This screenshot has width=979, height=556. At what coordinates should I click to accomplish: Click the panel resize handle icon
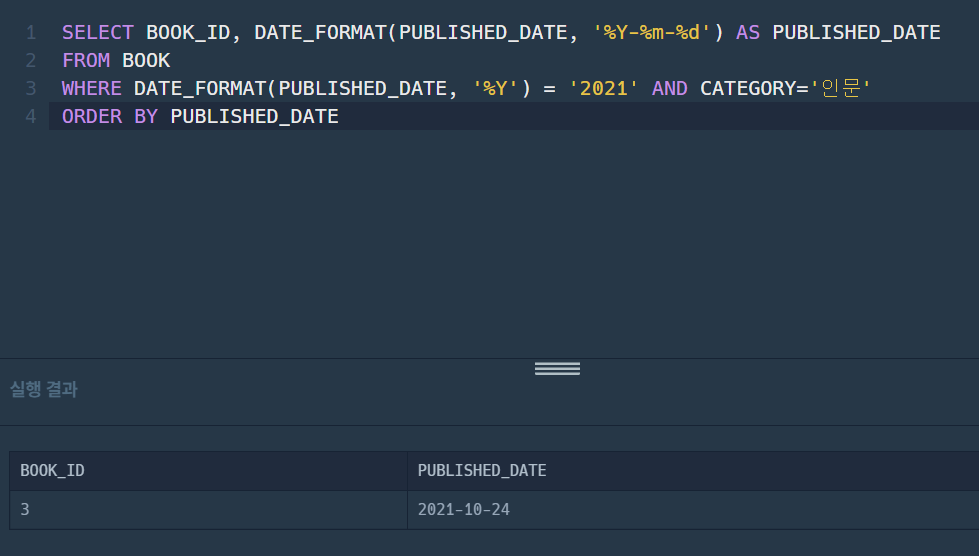[x=557, y=369]
